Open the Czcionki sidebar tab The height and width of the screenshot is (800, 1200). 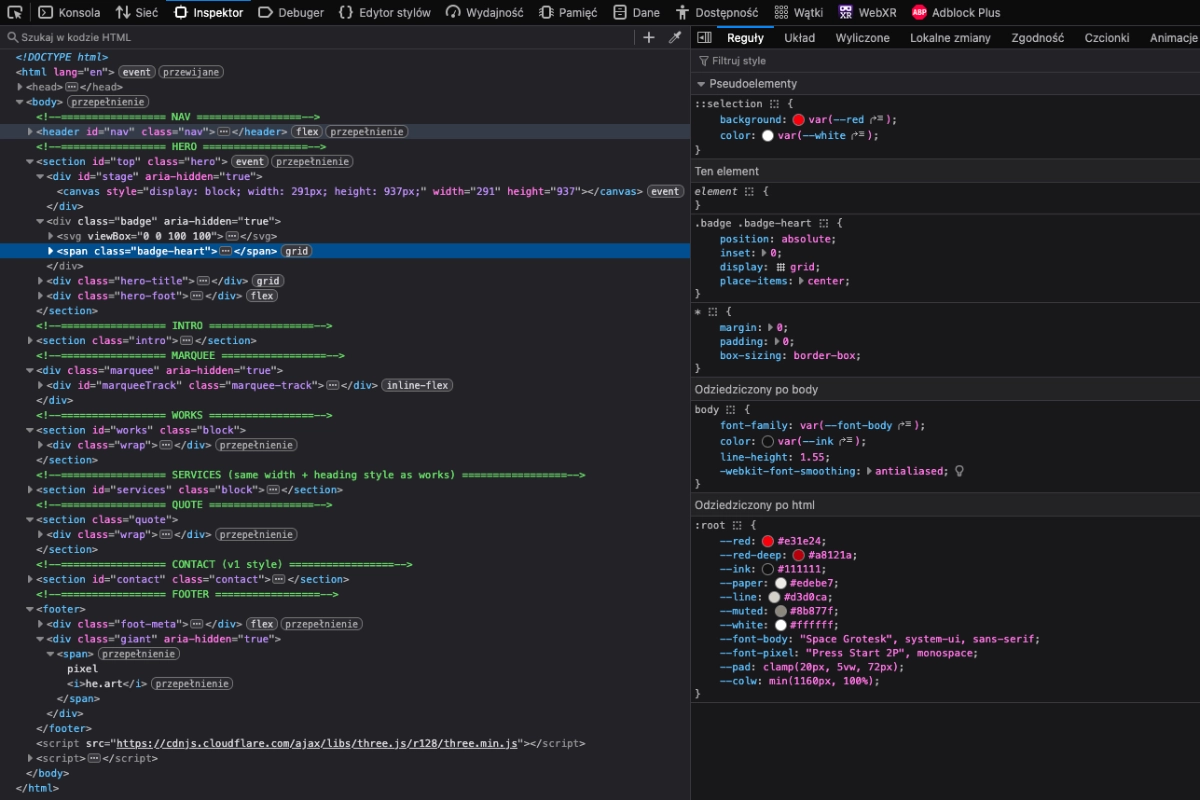click(1107, 37)
